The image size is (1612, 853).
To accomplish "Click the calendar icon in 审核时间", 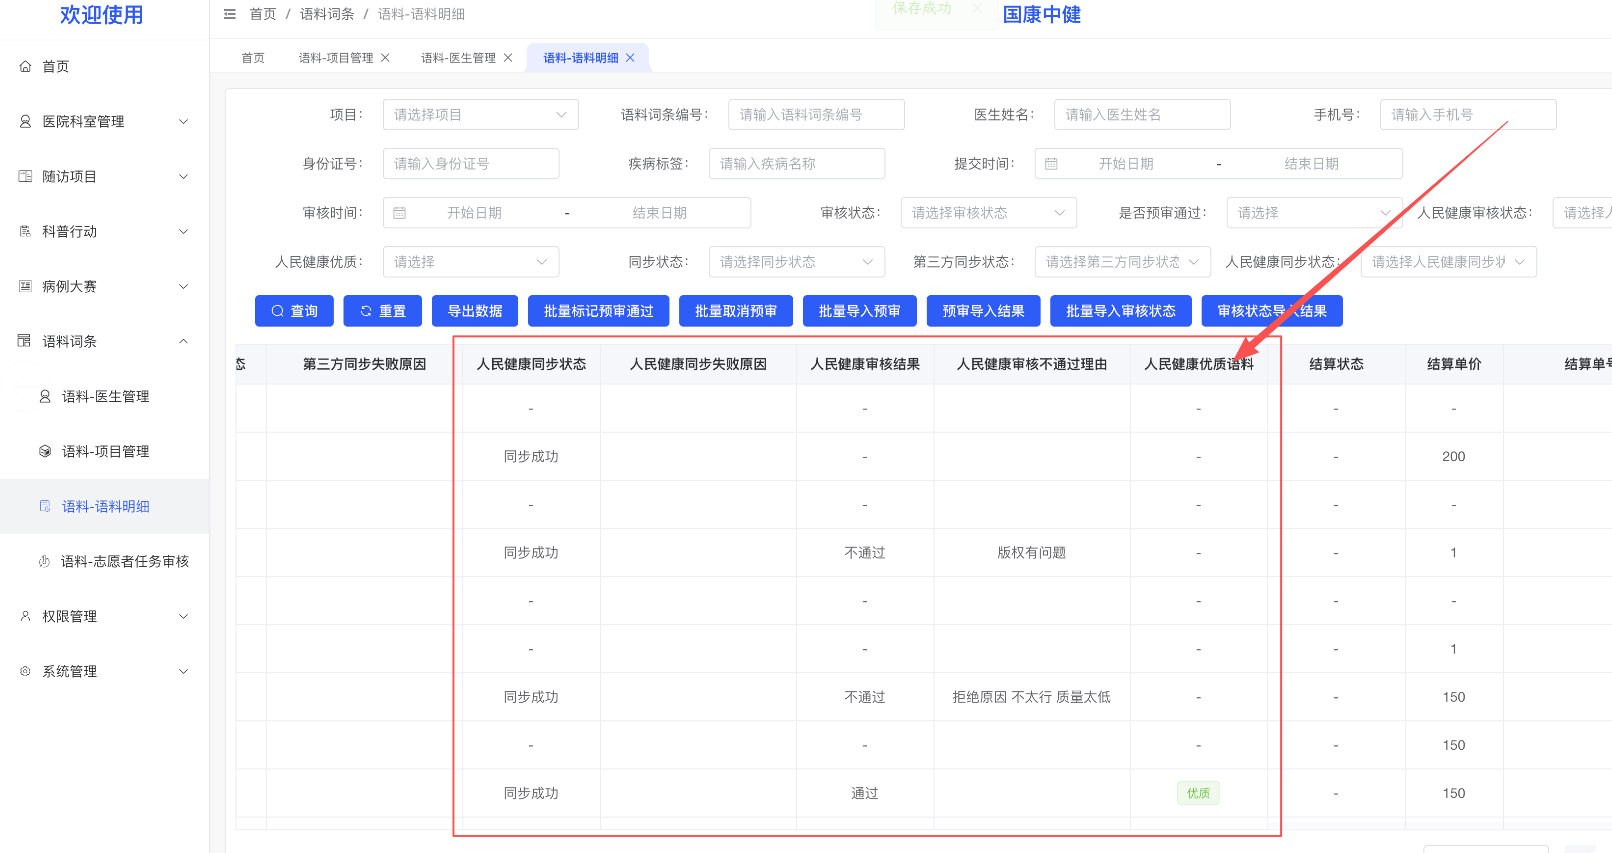I will click(x=400, y=213).
